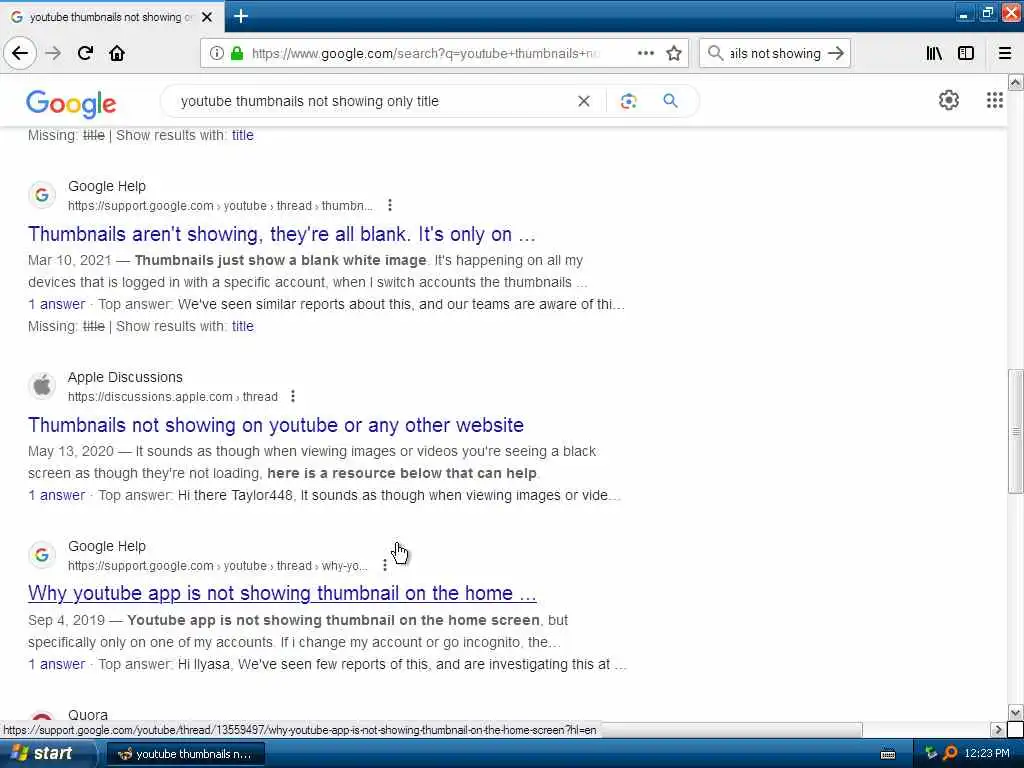Close the youtube thumbnails search tab

207,17
